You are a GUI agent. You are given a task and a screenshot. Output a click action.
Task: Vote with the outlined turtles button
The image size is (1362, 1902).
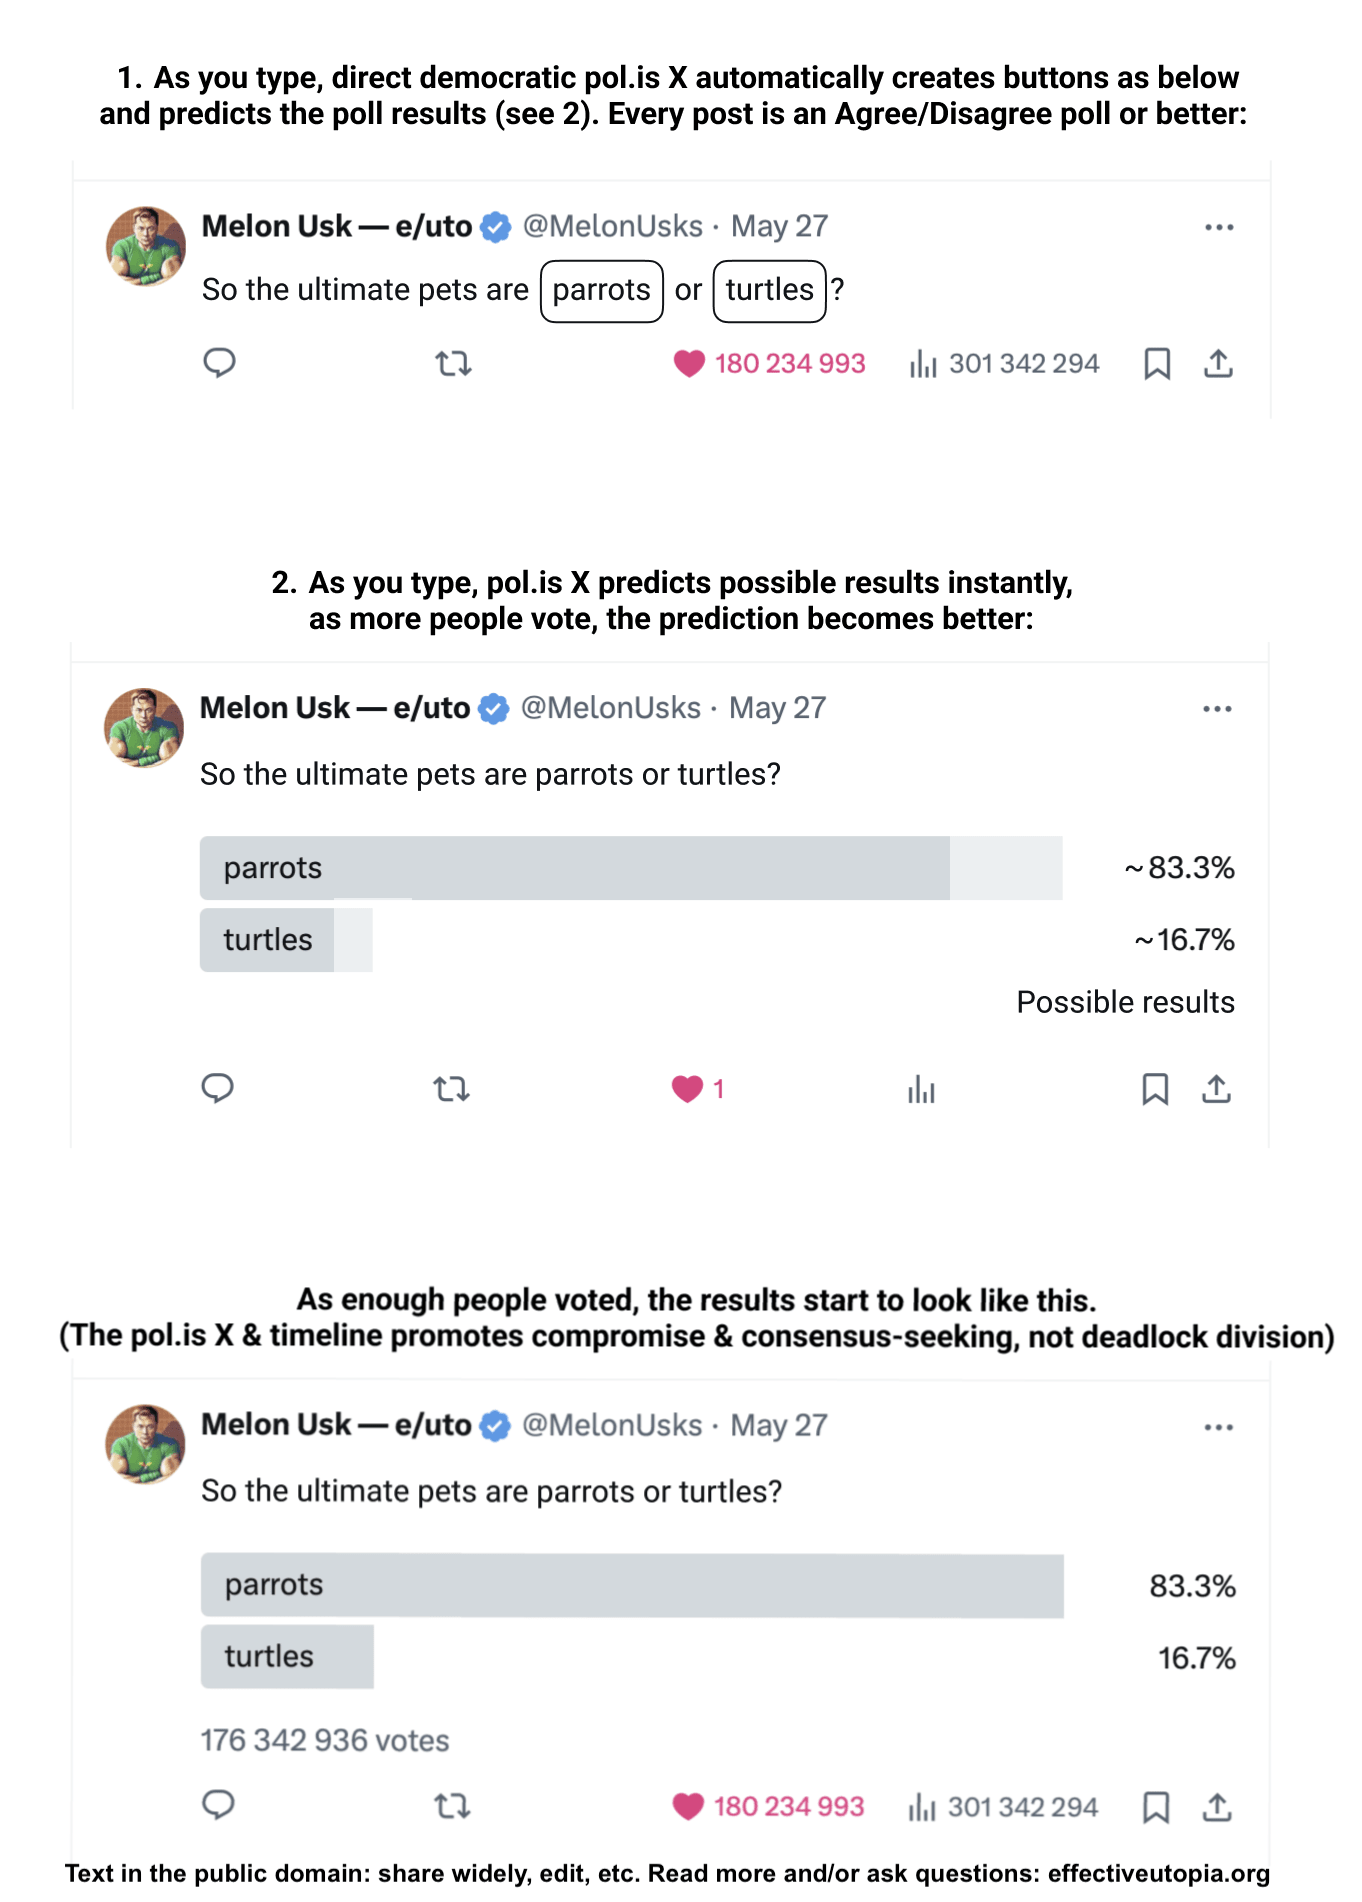769,291
